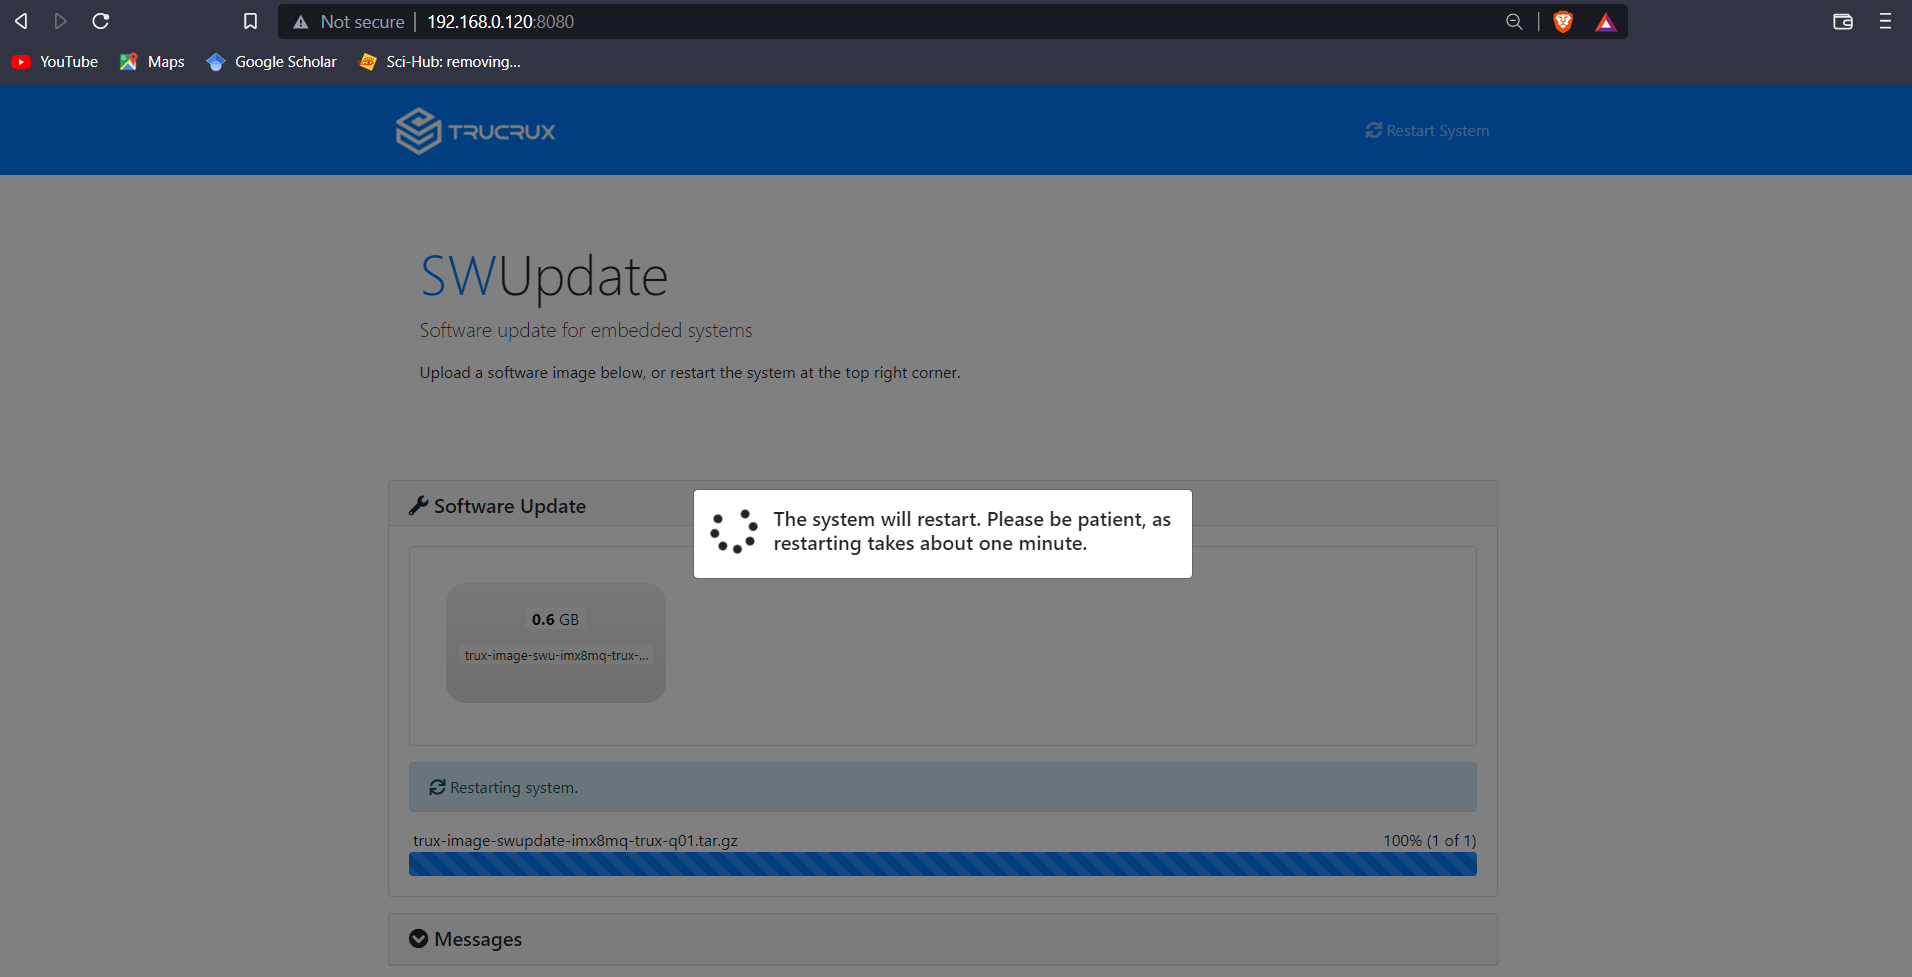Click the Software Update panel title
The width and height of the screenshot is (1912, 977).
510,506
